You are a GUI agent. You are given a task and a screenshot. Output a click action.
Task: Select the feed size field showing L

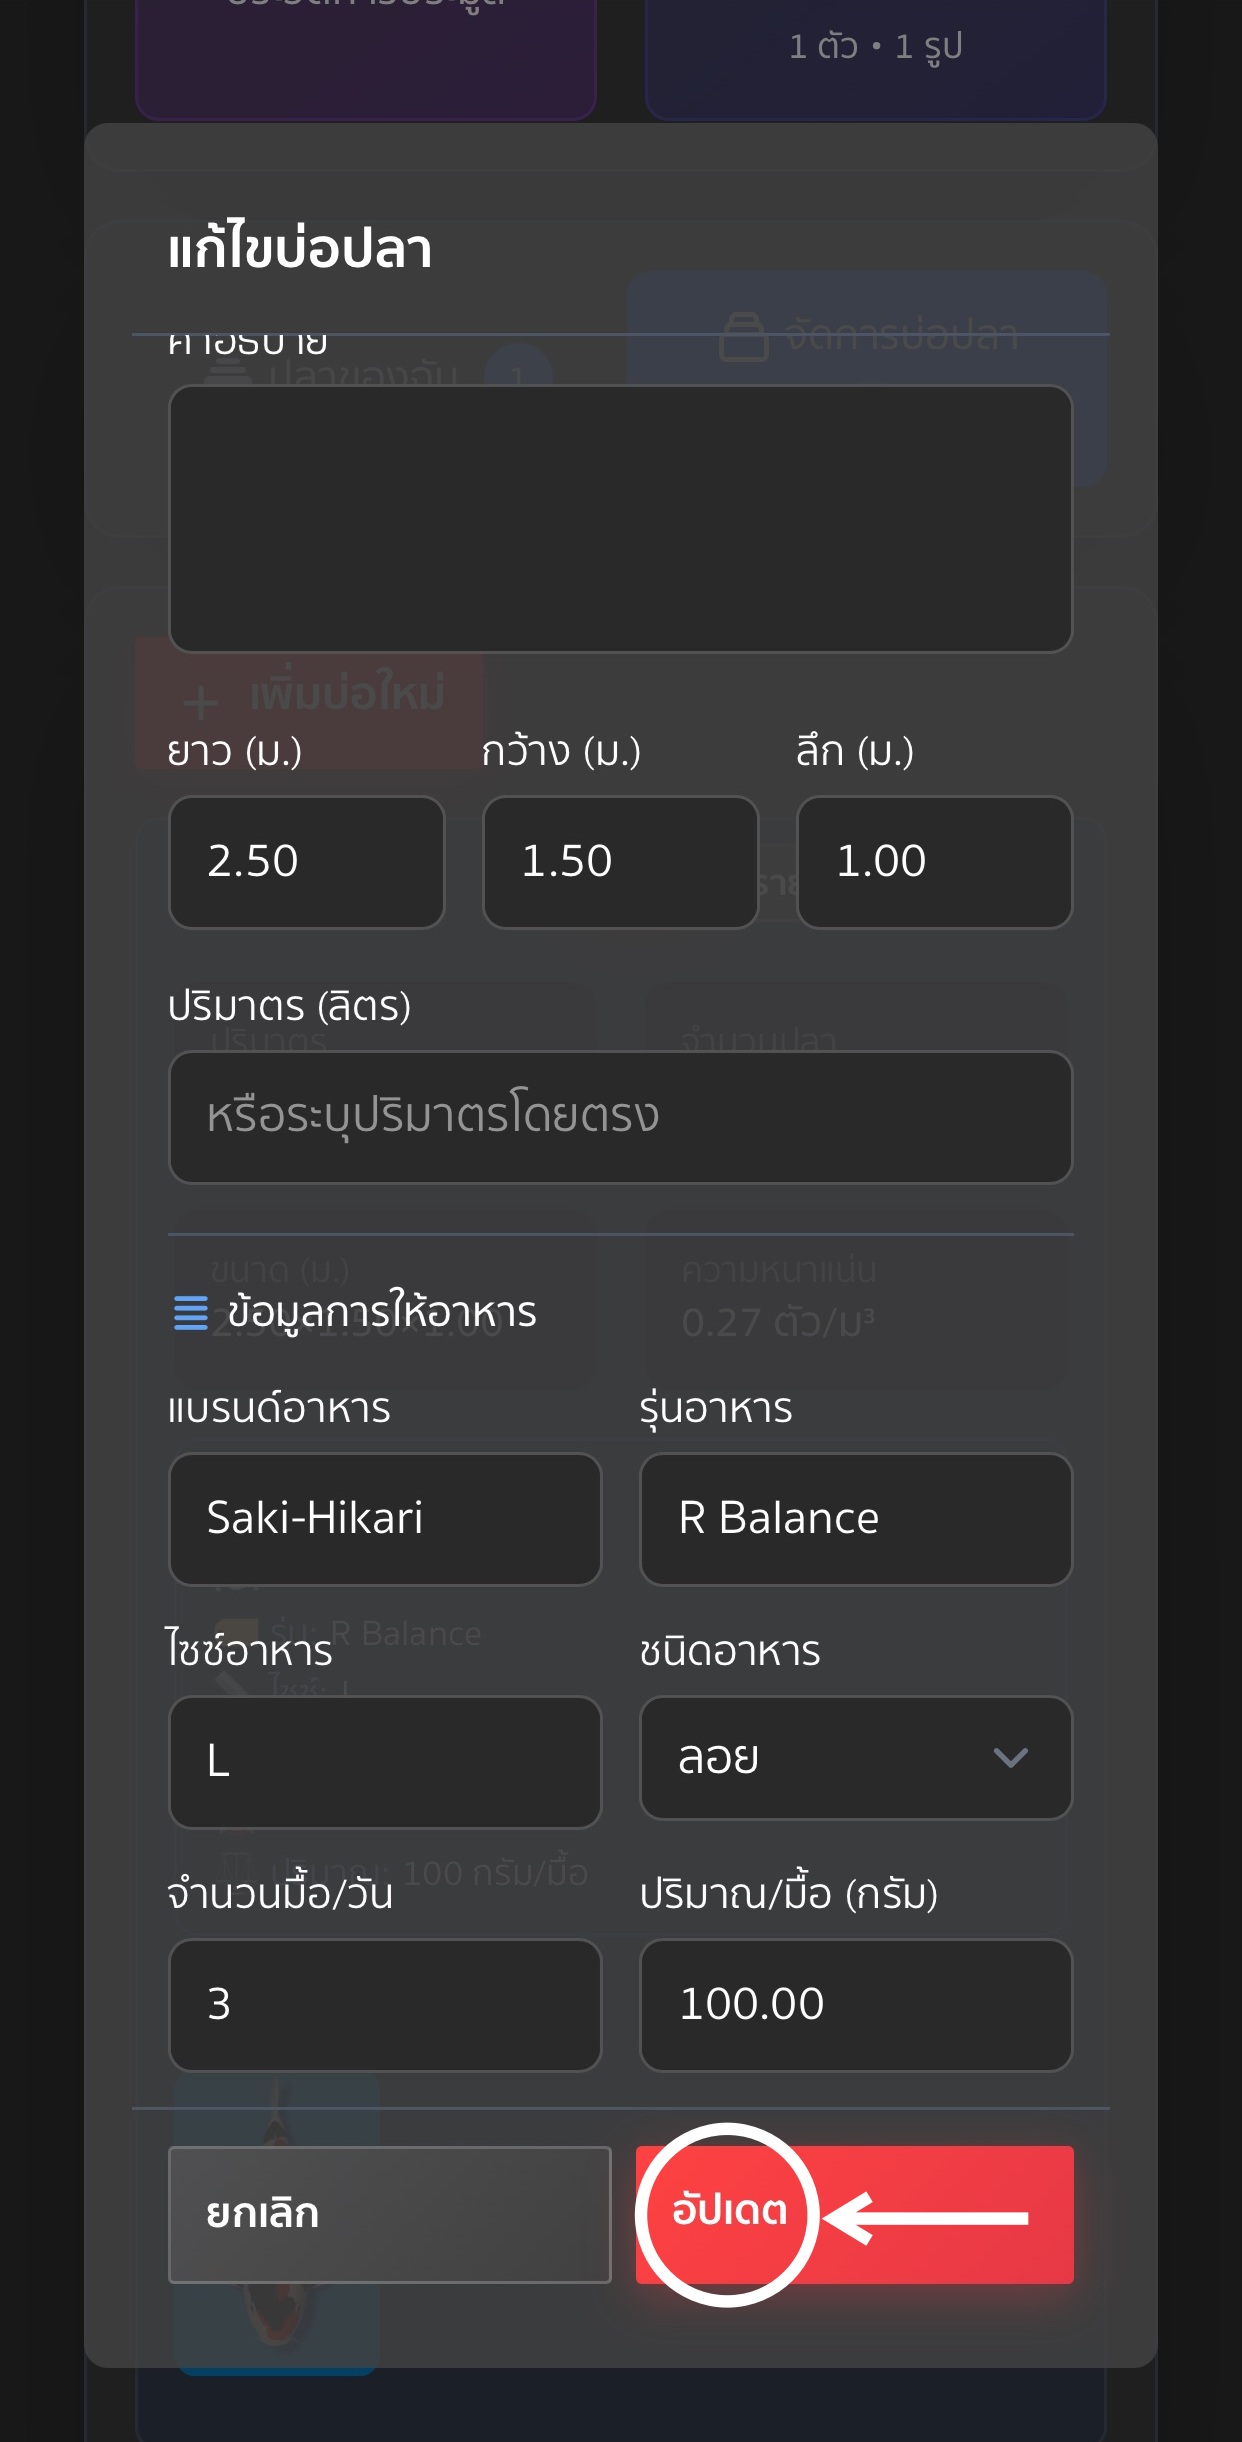385,1761
